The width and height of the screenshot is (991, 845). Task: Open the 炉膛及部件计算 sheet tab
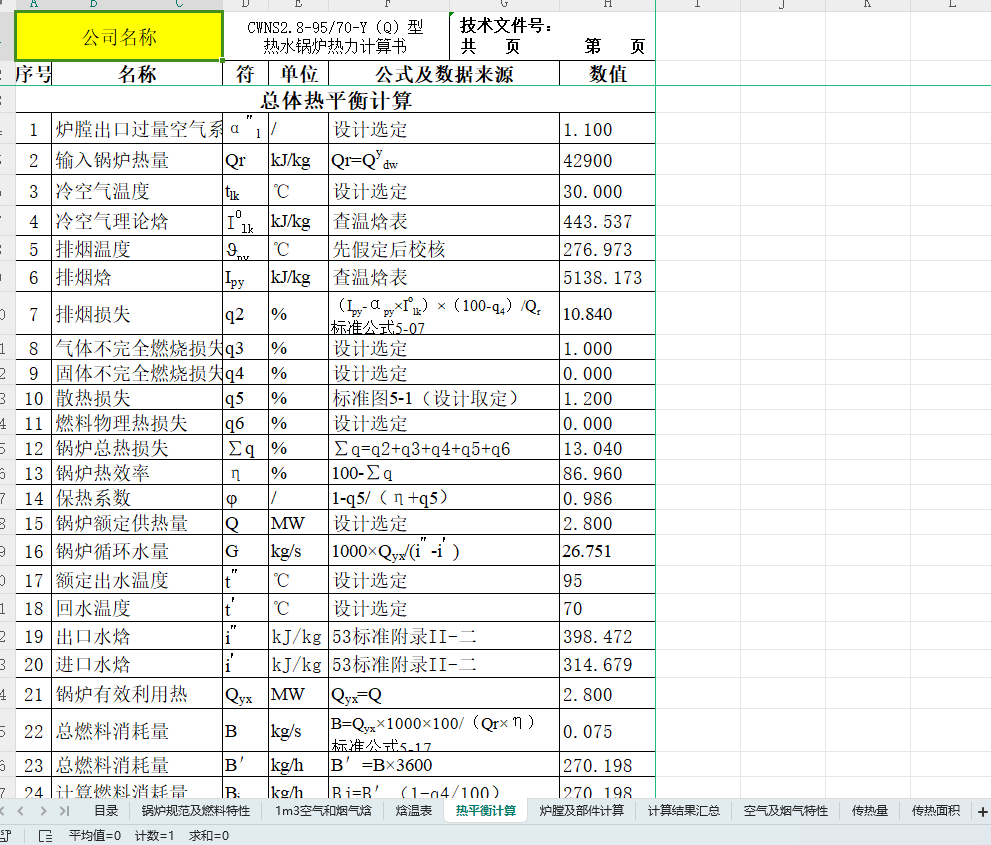[x=581, y=811]
